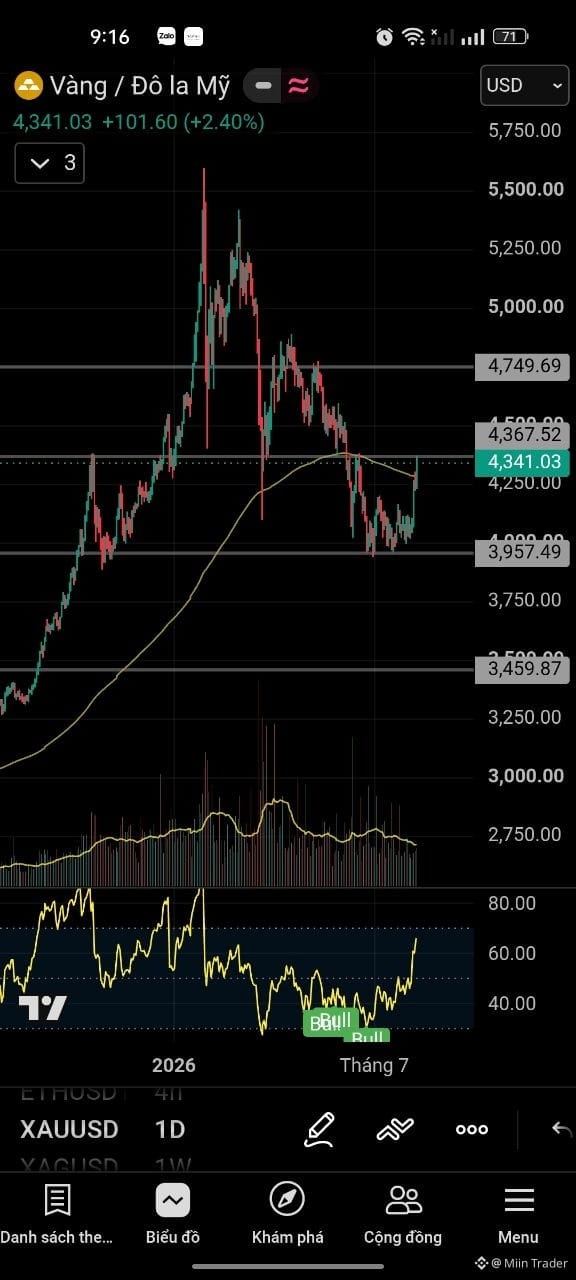This screenshot has height=1280, width=576.
Task: Tap the gold bars symbol icon
Action: pyautogui.click(x=28, y=86)
